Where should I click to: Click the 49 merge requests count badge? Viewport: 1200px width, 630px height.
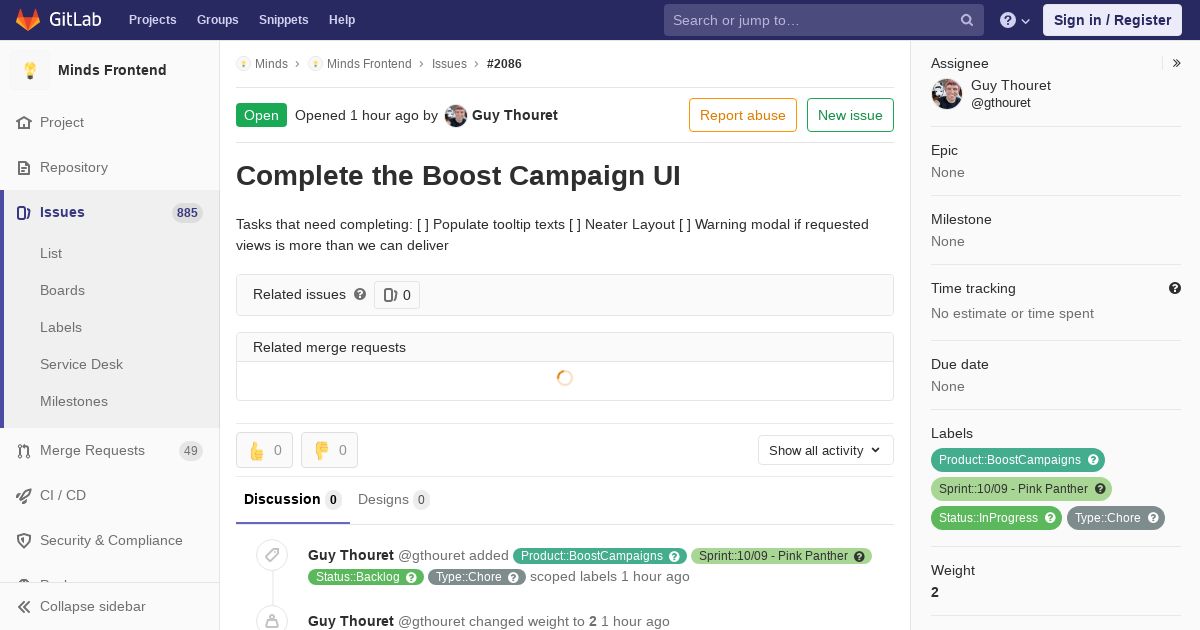click(x=191, y=450)
